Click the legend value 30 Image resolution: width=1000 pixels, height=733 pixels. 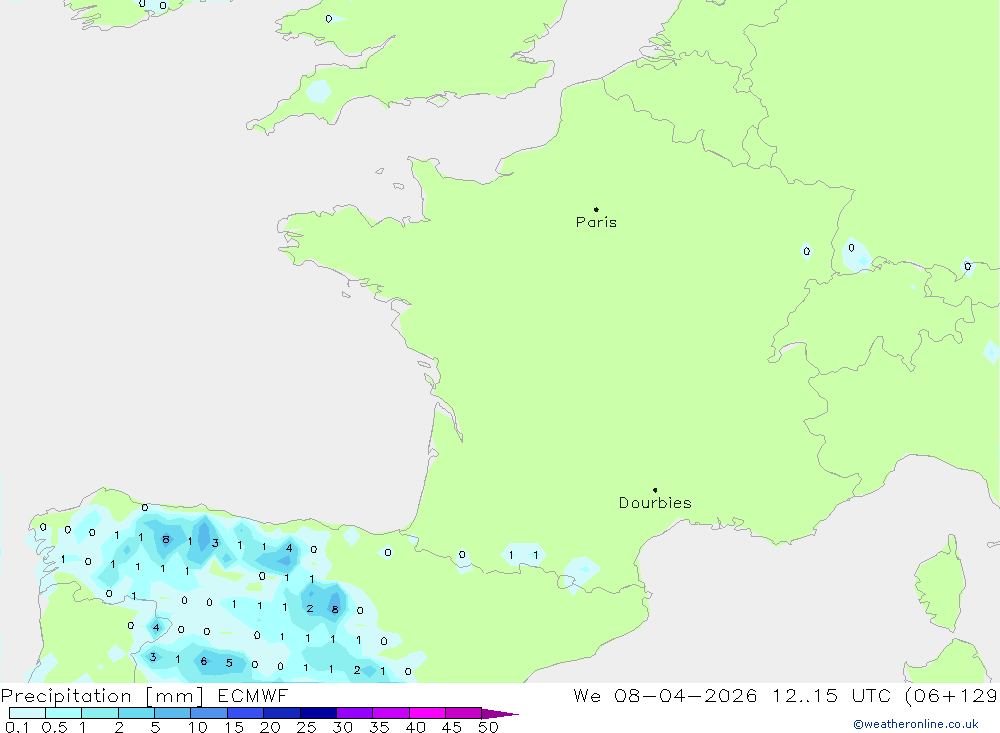pos(342,727)
